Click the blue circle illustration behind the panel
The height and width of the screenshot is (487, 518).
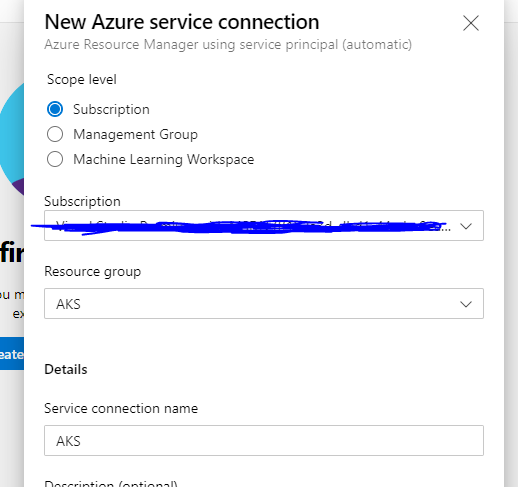point(12,137)
